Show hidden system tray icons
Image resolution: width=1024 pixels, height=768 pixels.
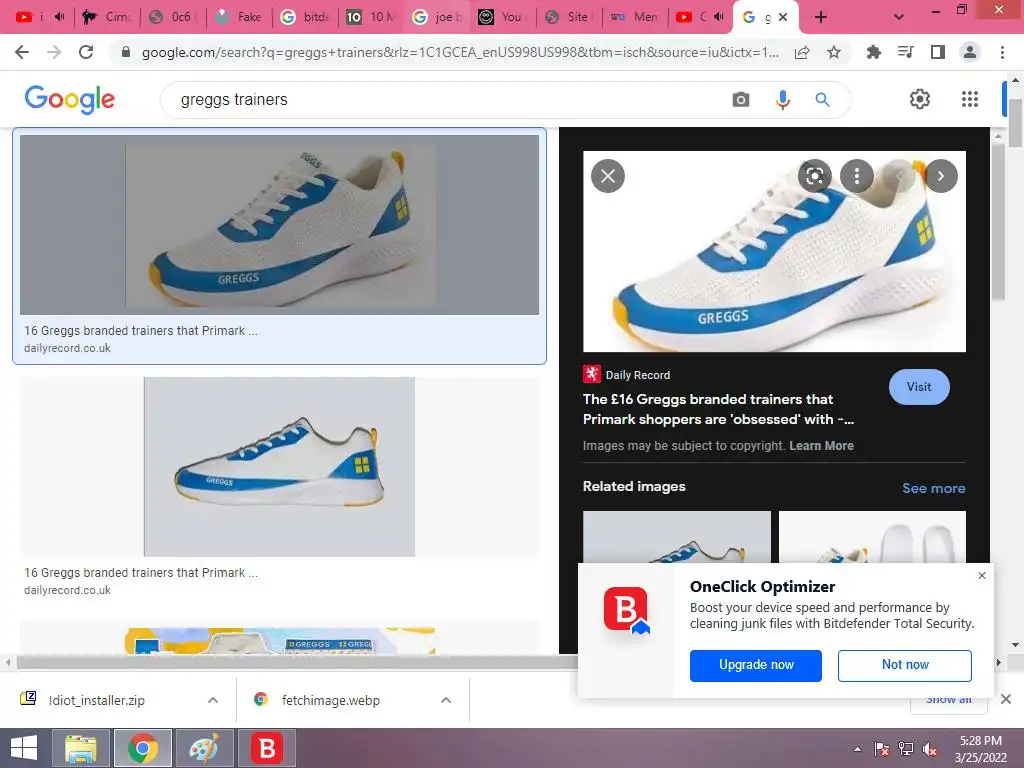pos(857,749)
